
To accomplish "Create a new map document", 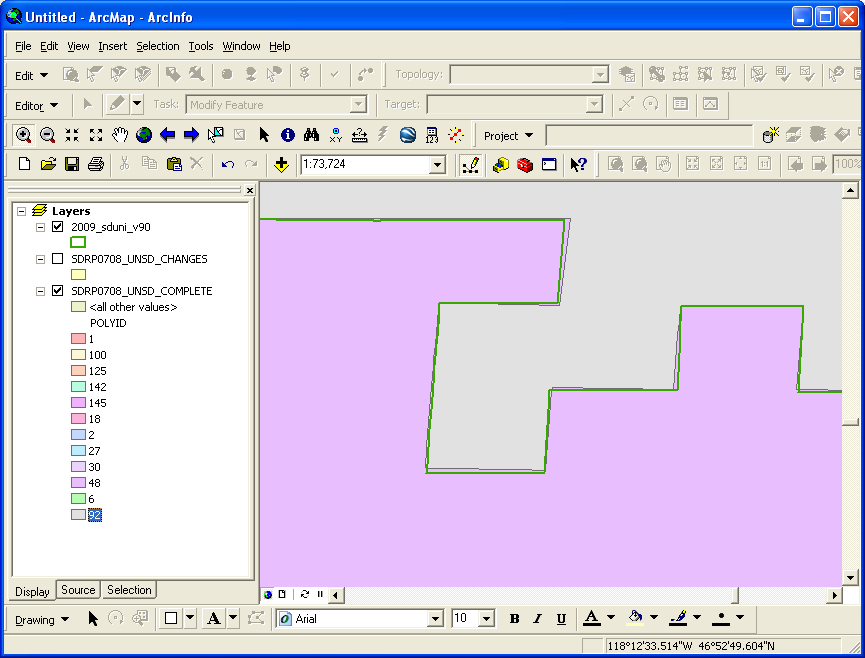I will click(x=24, y=164).
